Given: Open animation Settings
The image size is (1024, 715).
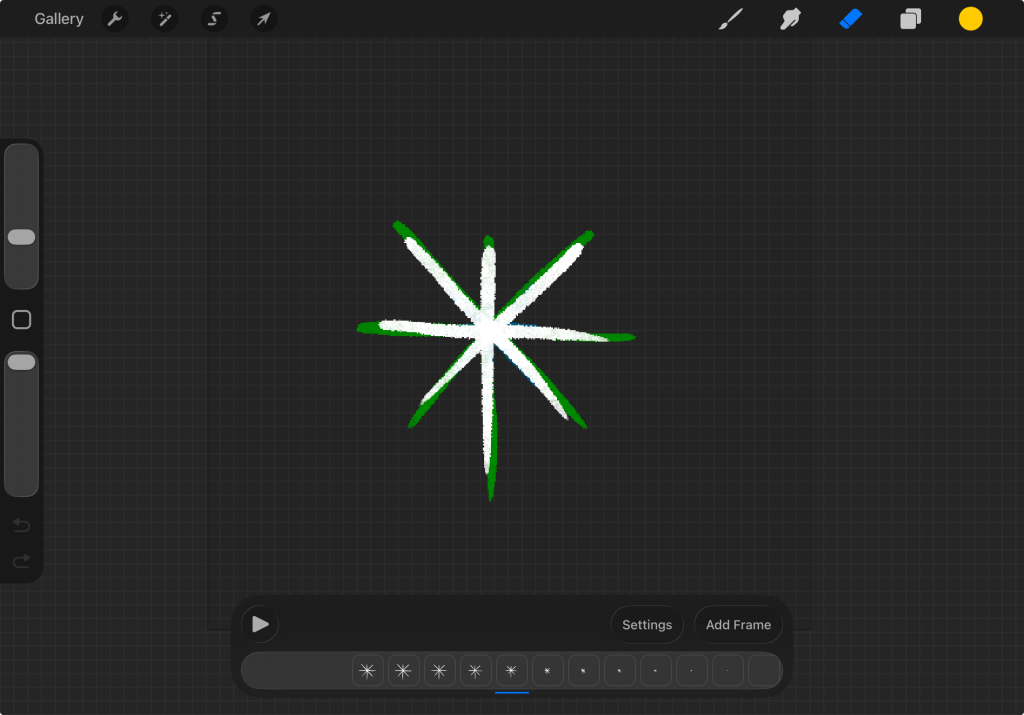Looking at the screenshot, I should pyautogui.click(x=647, y=625).
